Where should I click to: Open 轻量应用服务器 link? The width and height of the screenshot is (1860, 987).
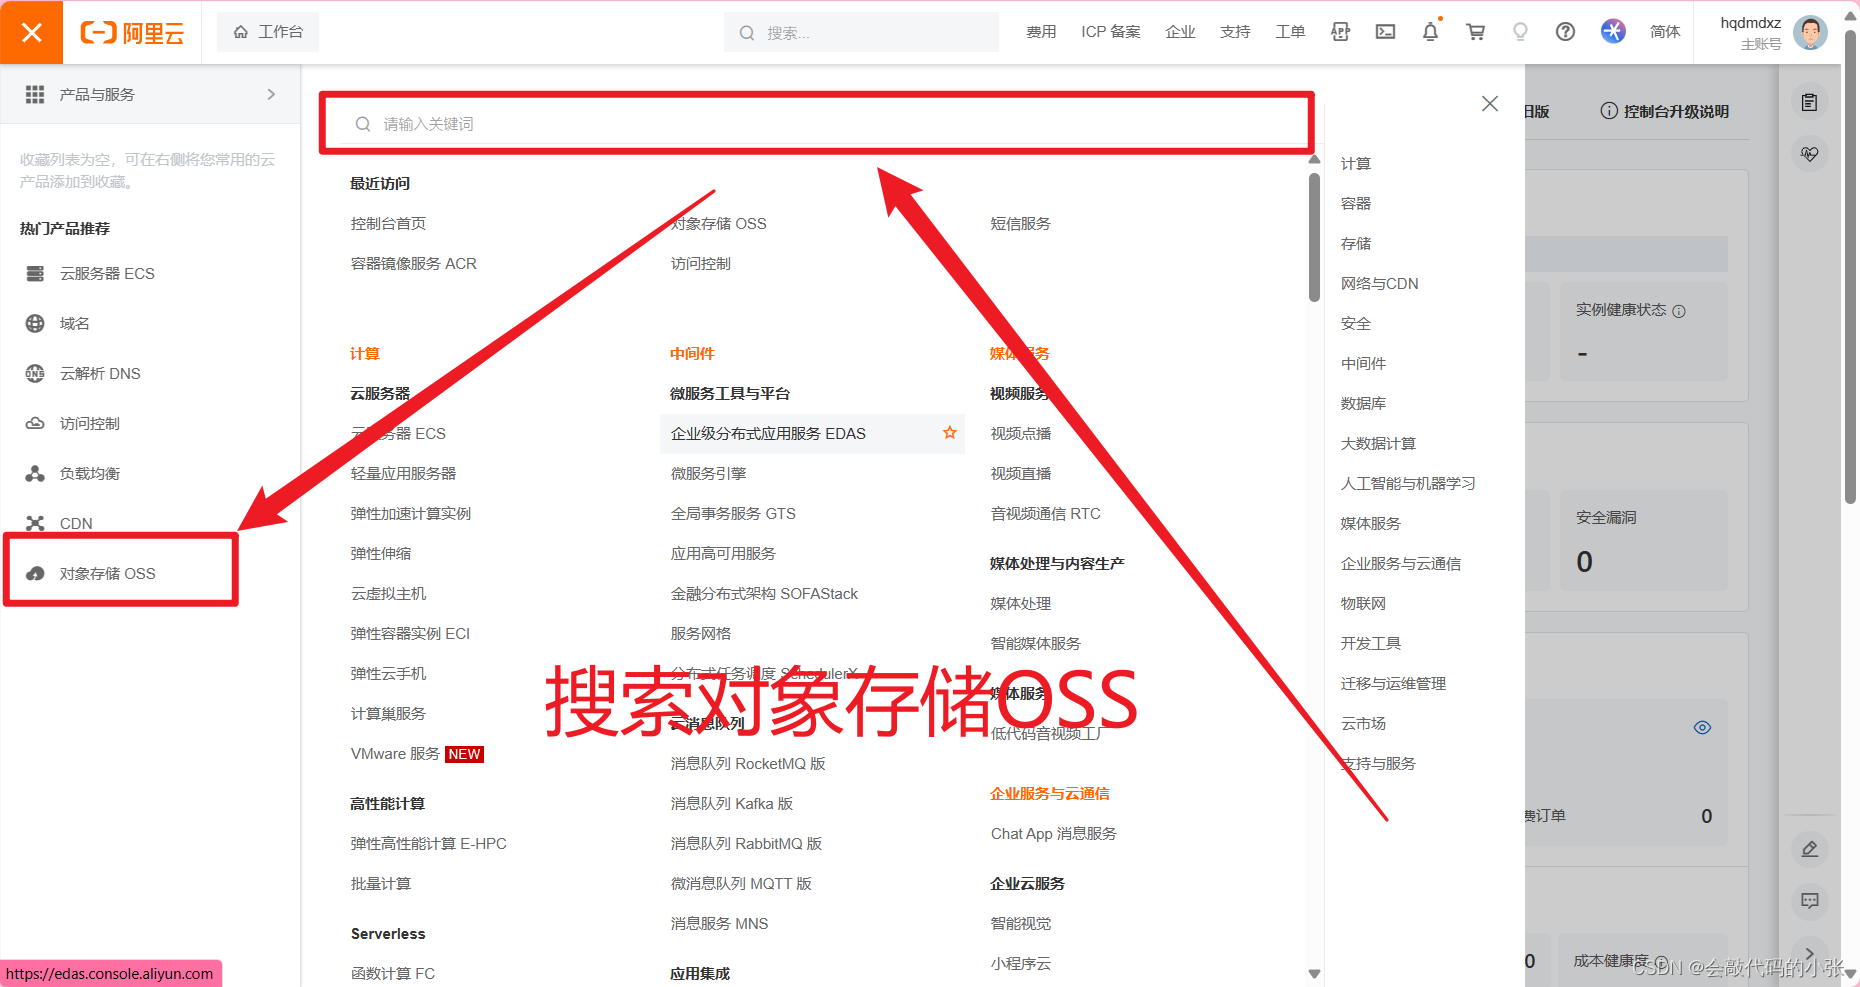click(x=403, y=474)
